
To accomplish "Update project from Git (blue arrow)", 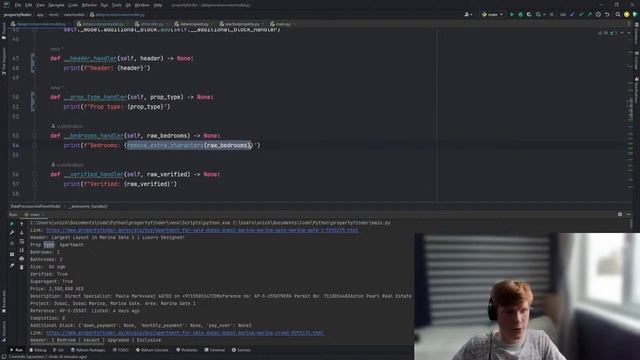I will point(572,14).
